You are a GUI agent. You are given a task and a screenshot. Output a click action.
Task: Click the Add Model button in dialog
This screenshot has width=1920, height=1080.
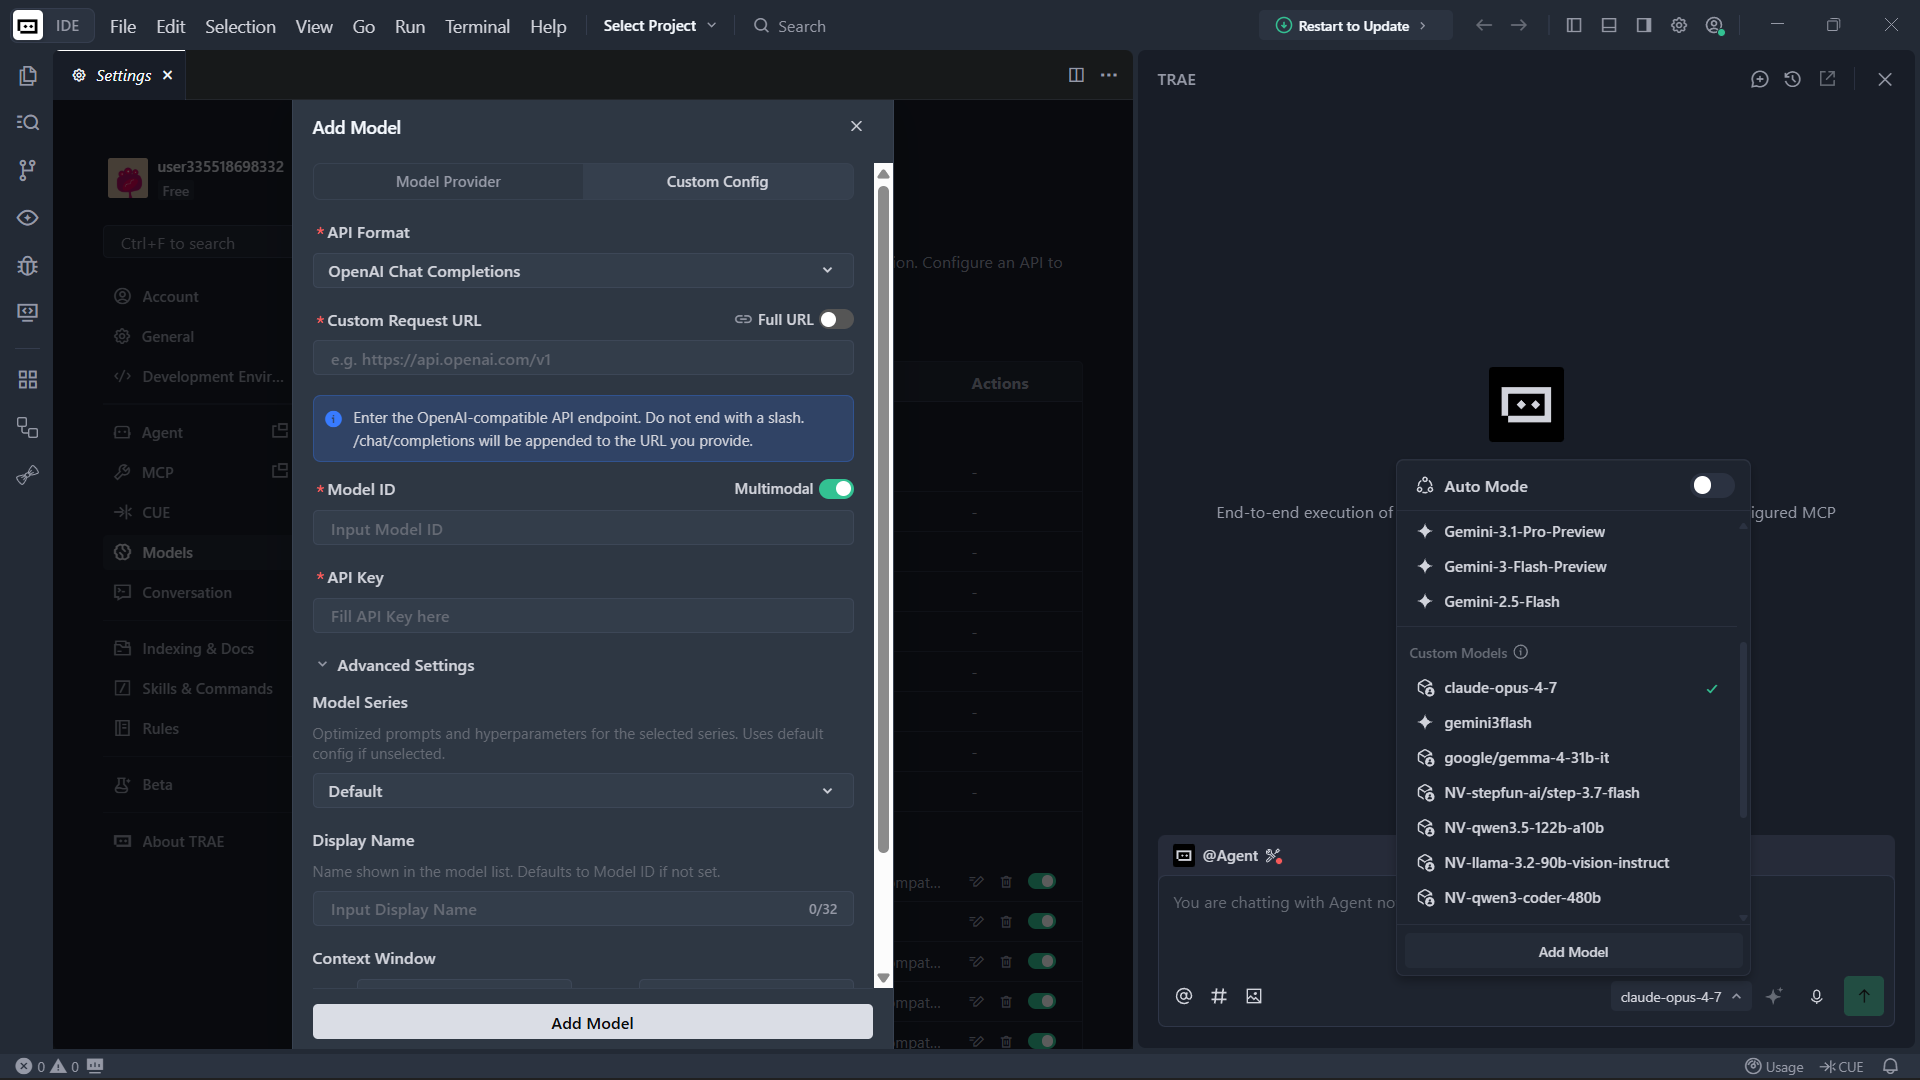click(593, 1023)
